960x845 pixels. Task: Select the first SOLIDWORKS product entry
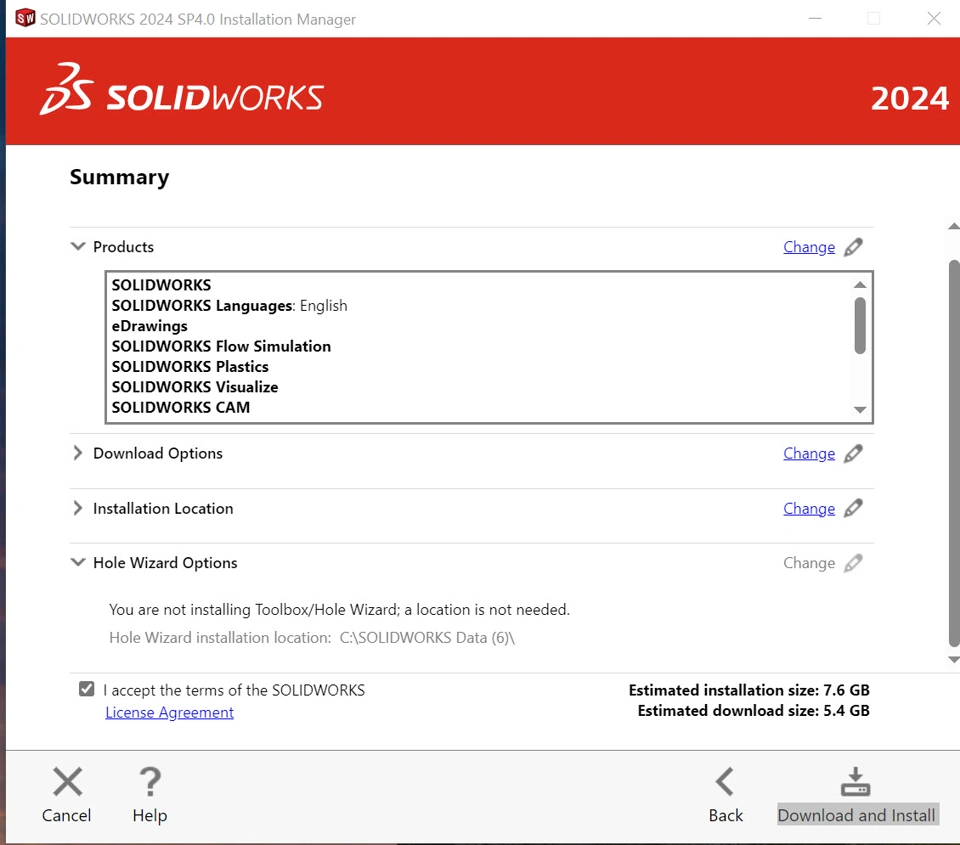pos(161,285)
